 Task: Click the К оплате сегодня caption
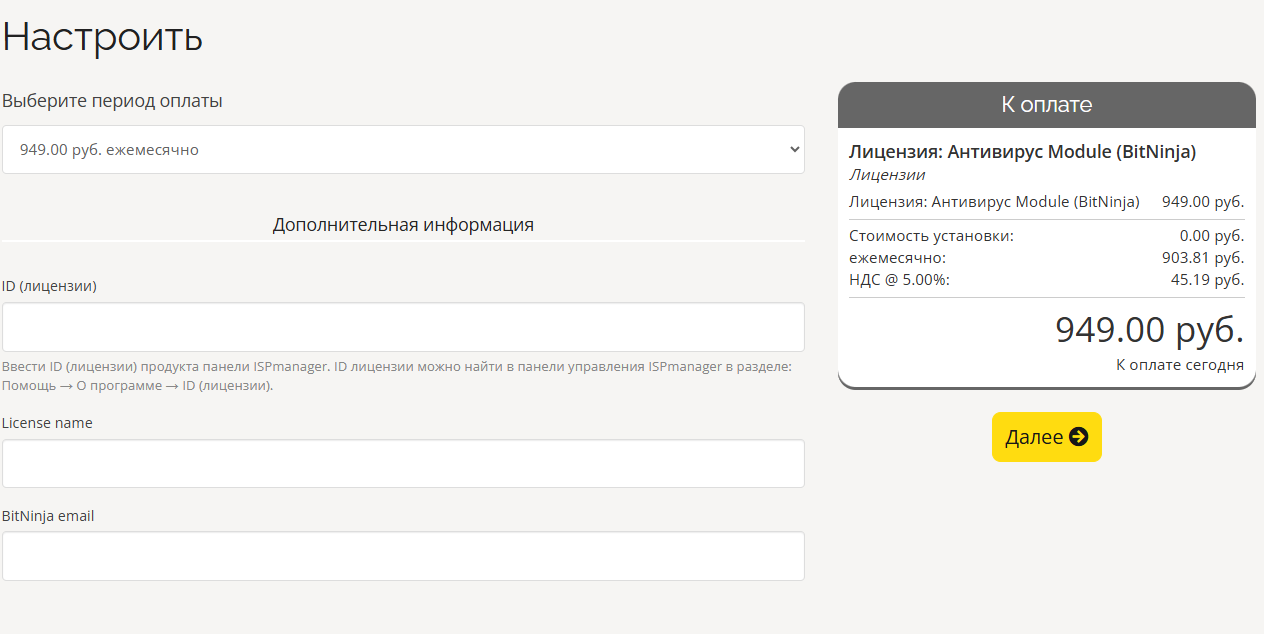1180,365
